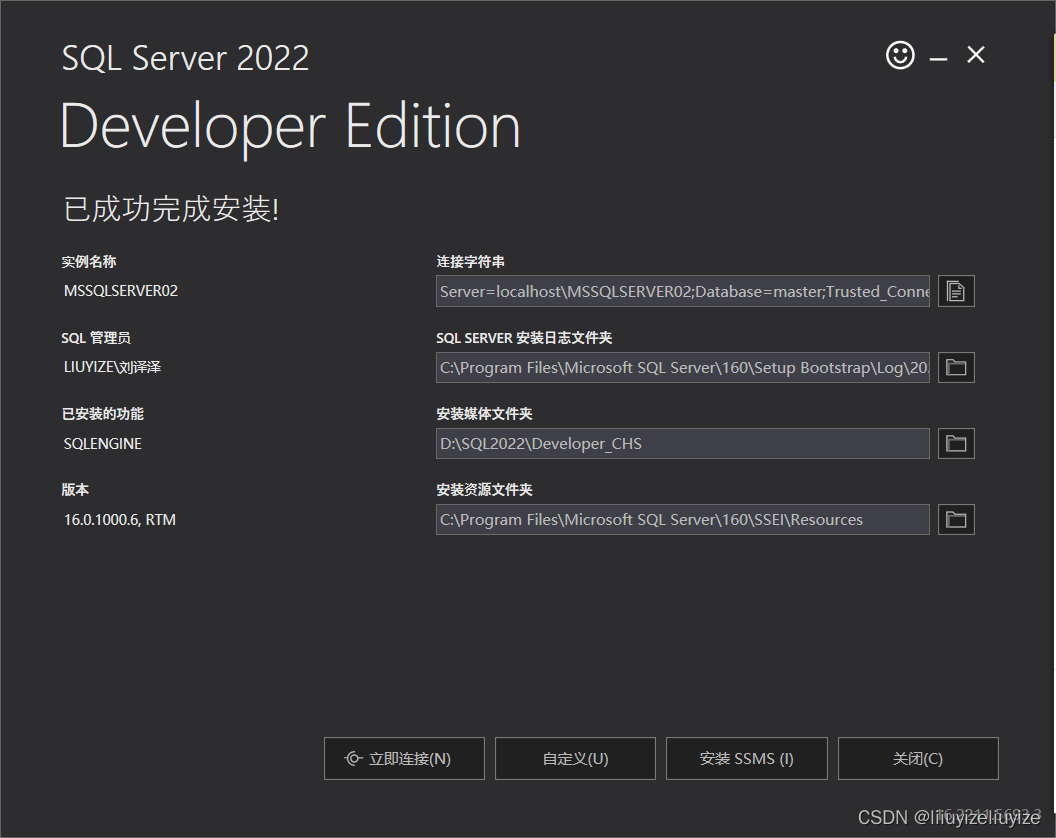
Task: Click the administrator value LIUYIZE\刘泽泽
Action: [112, 367]
